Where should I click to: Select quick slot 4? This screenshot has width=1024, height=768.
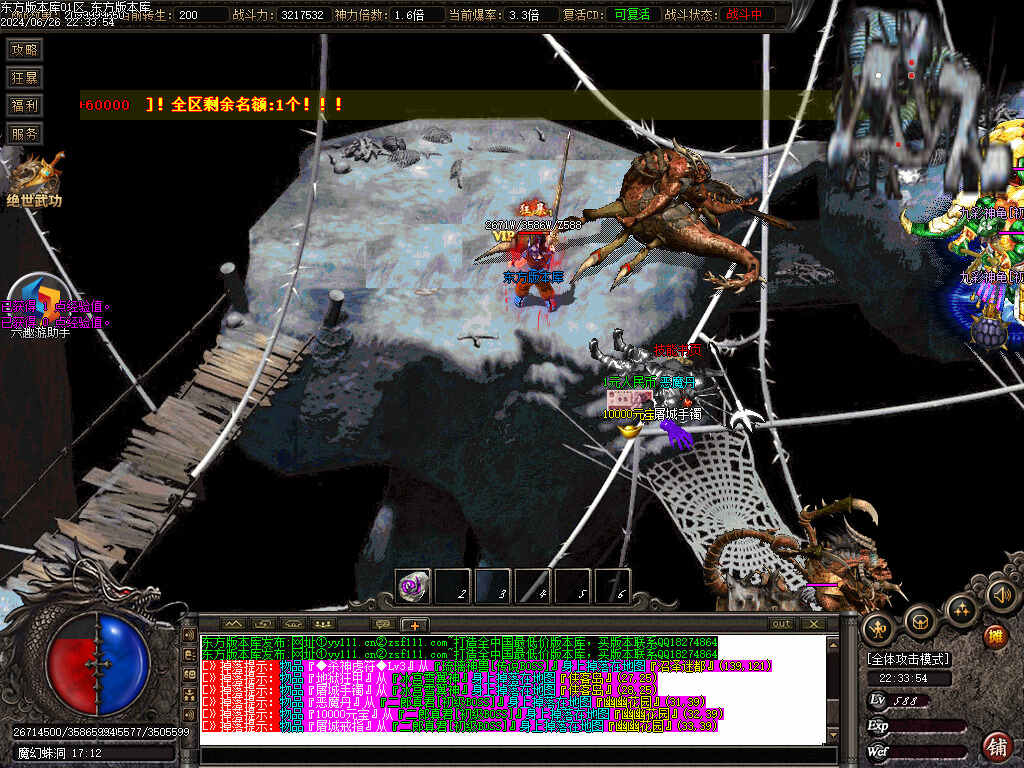coord(534,586)
